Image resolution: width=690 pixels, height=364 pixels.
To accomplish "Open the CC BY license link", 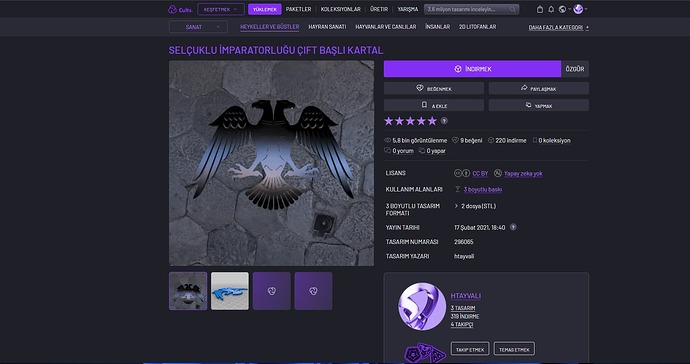I will (480, 174).
